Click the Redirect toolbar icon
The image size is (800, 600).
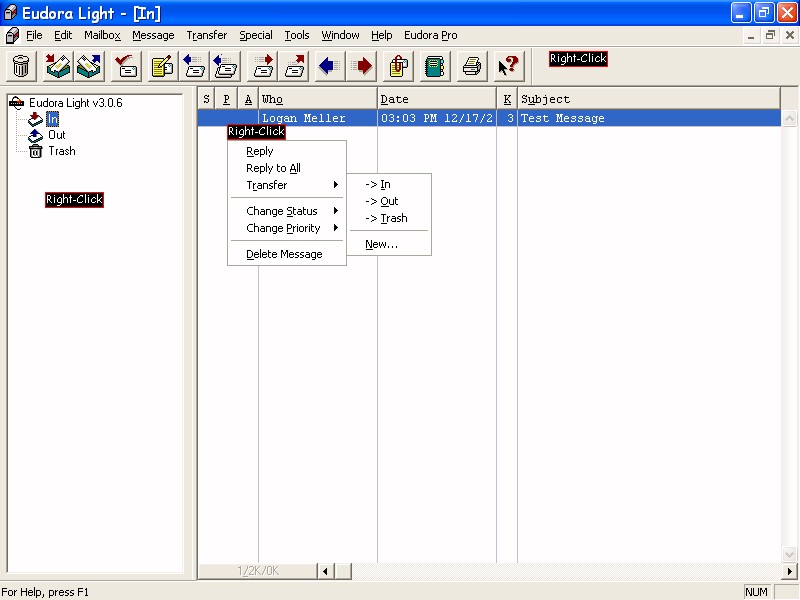click(x=294, y=66)
